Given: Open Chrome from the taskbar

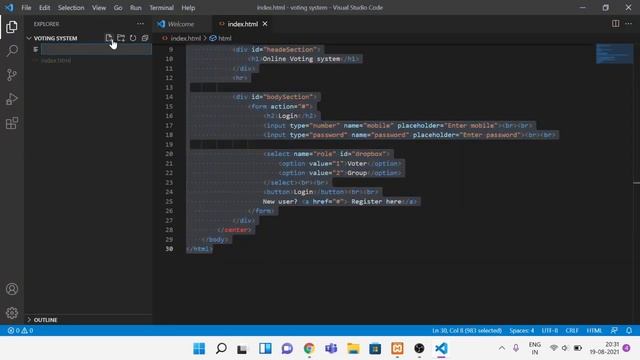Looking at the screenshot, I should (309, 348).
